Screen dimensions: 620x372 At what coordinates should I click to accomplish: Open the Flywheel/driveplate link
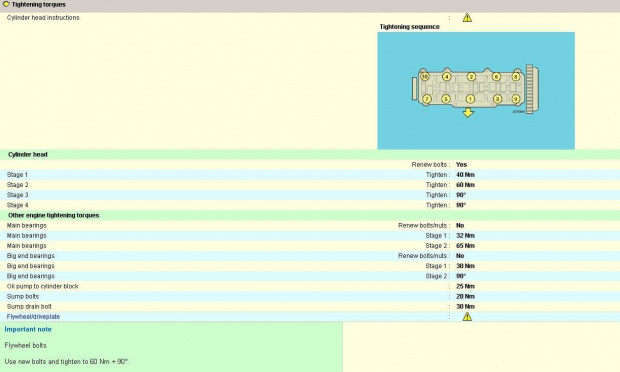coord(33,317)
